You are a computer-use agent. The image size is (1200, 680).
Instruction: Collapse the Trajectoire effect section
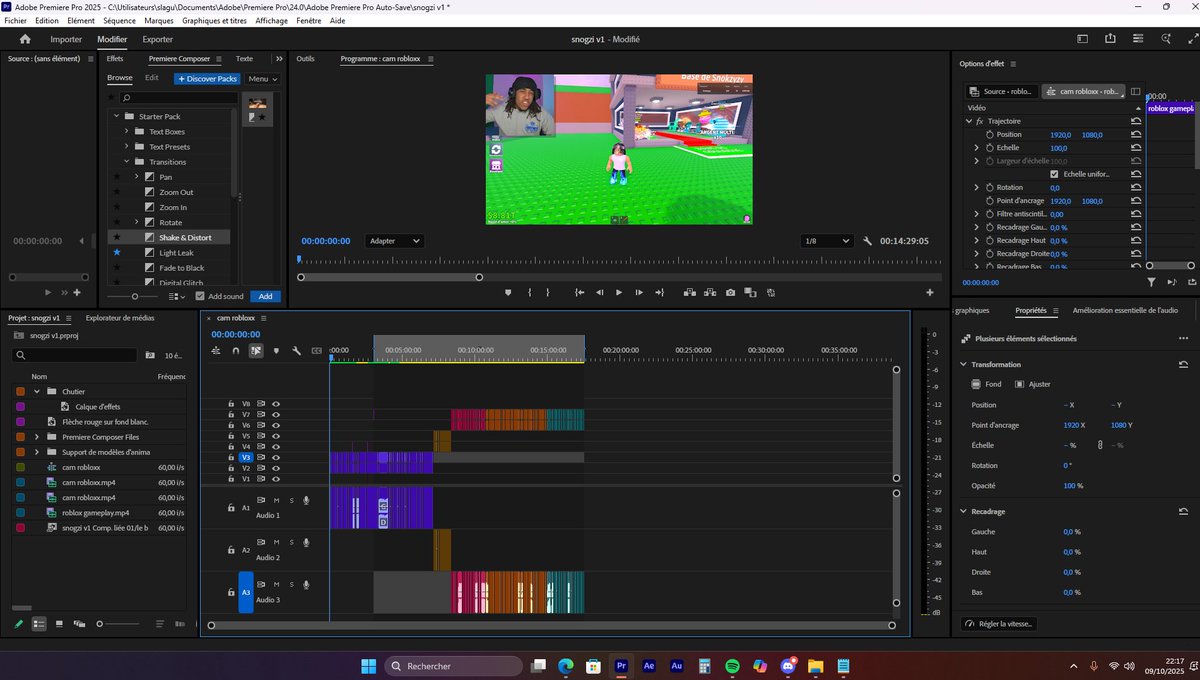click(x=969, y=121)
